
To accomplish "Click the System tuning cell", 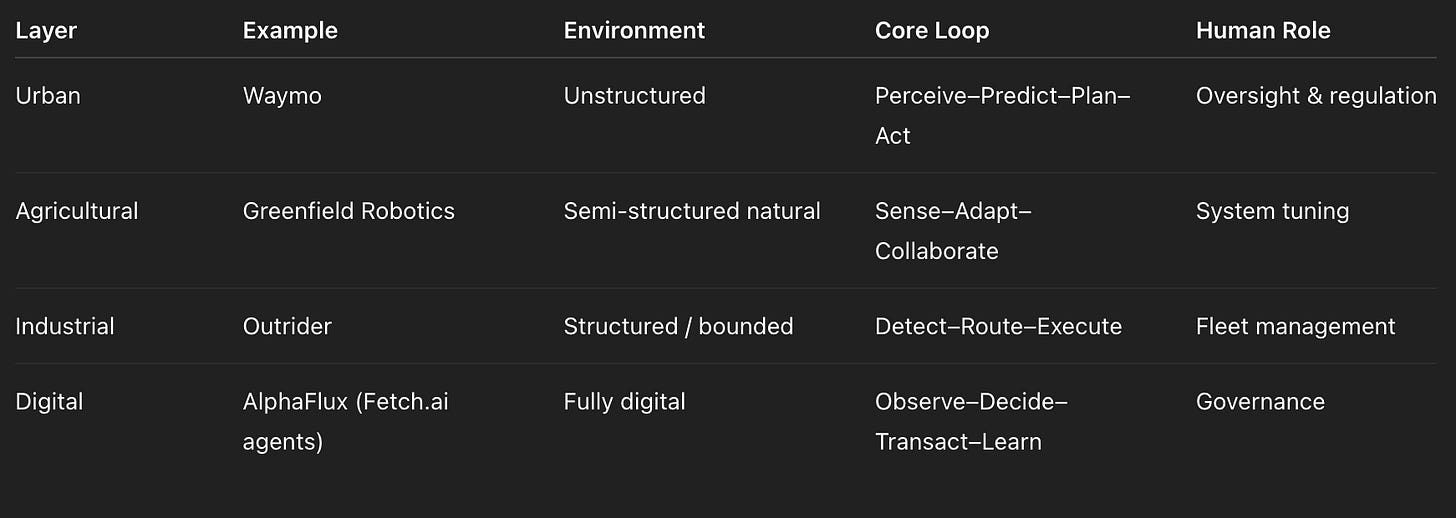I will pyautogui.click(x=1272, y=211).
